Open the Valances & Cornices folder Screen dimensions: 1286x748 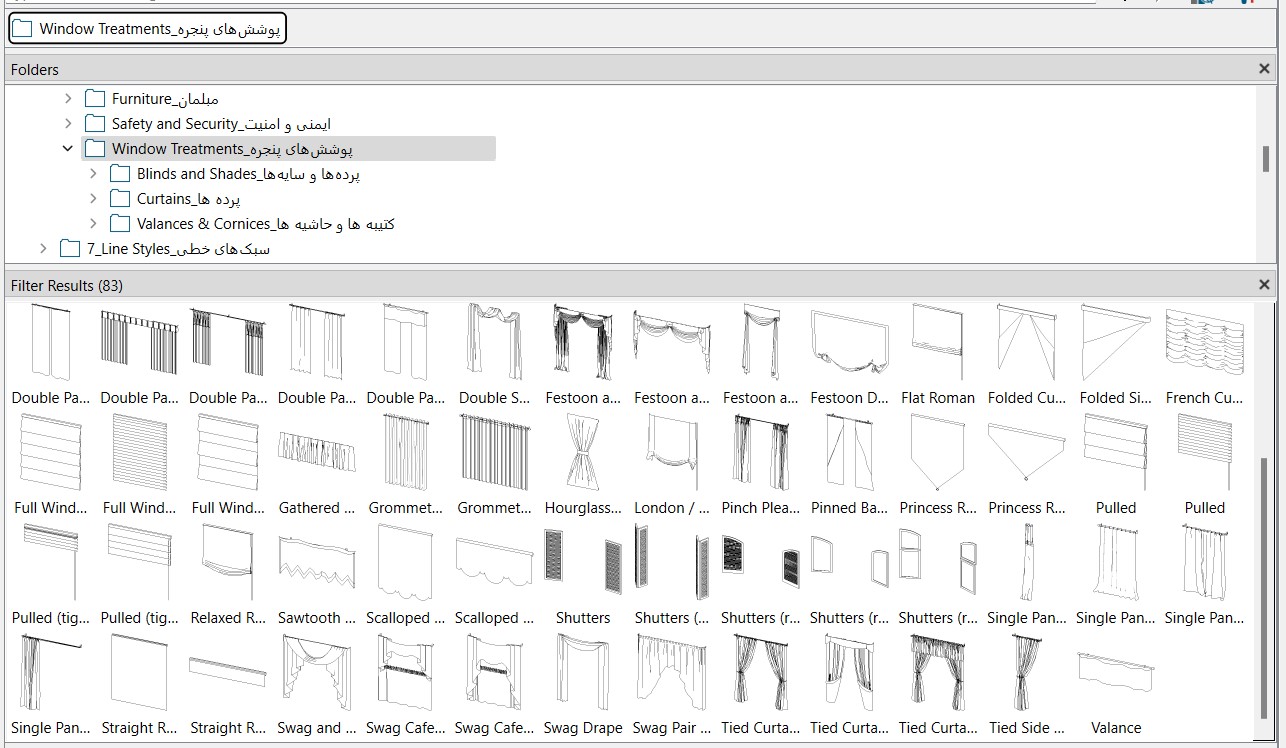click(265, 224)
